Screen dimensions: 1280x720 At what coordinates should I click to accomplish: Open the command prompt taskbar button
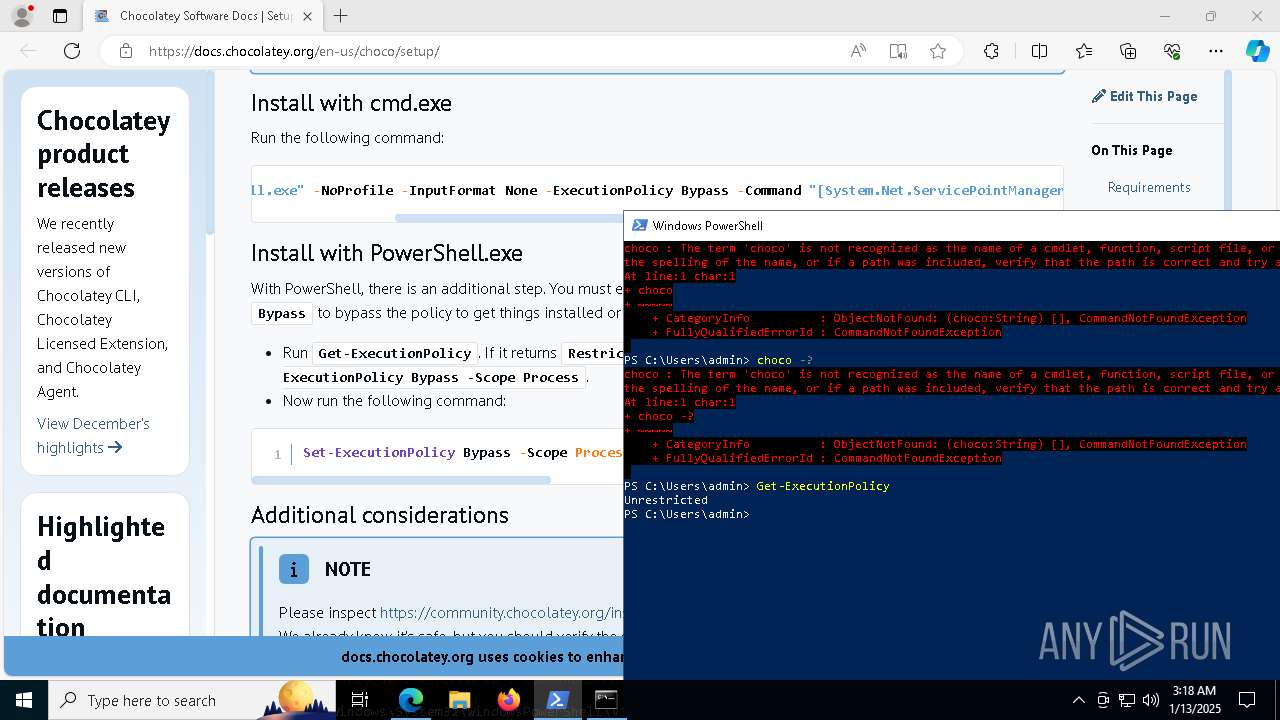606,700
